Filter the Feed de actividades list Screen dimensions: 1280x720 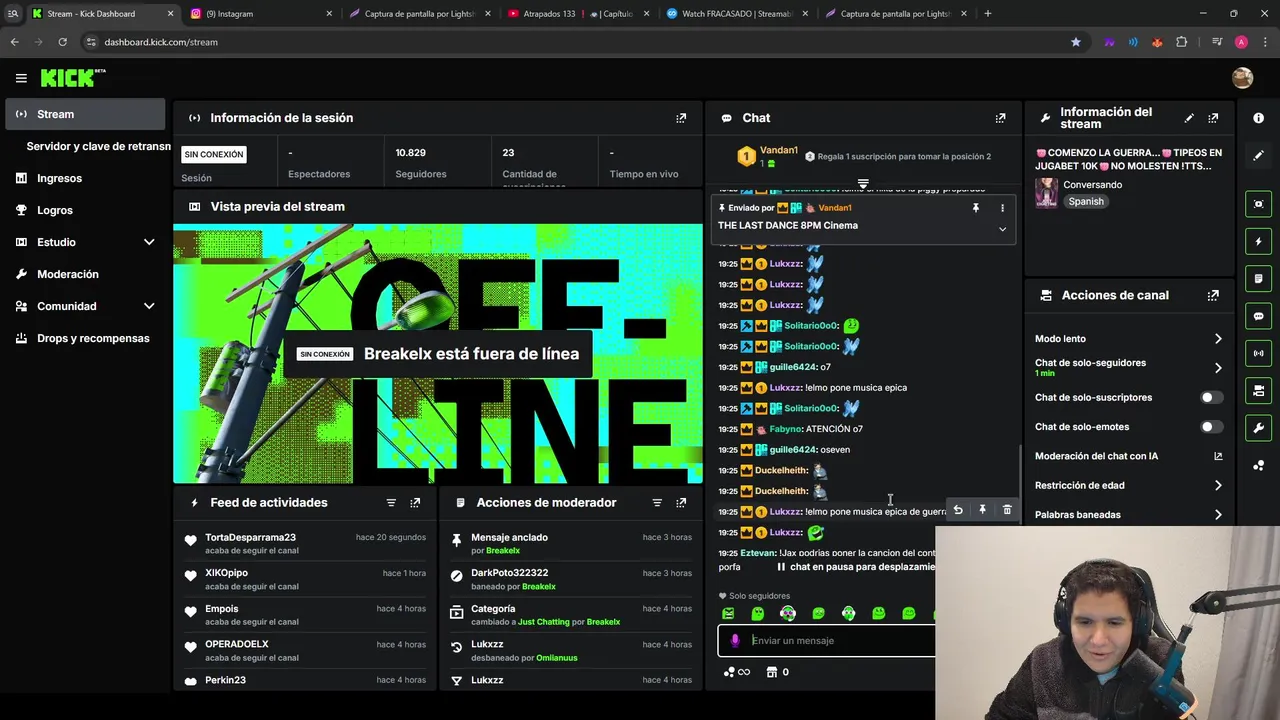point(391,503)
